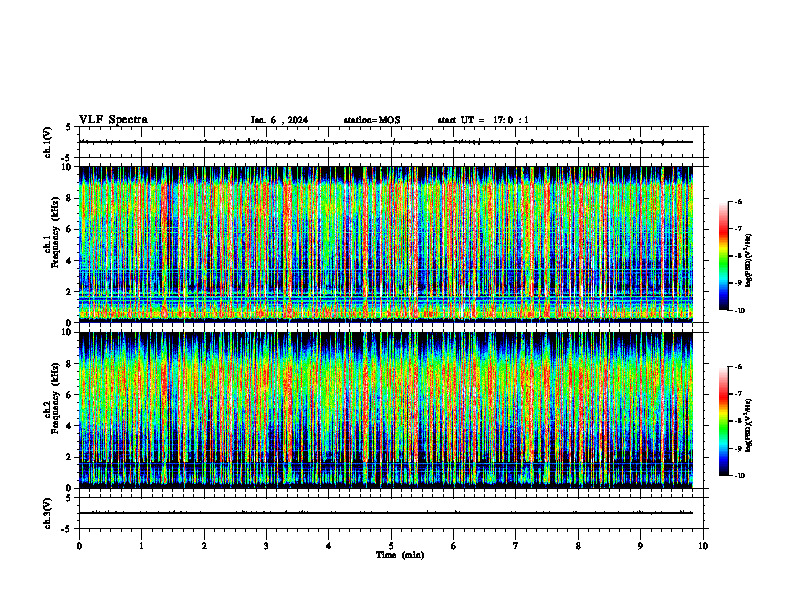This screenshot has height=612, width=792.
Task: Click the ch.1 voltage waveform trace
Action: click(386, 142)
